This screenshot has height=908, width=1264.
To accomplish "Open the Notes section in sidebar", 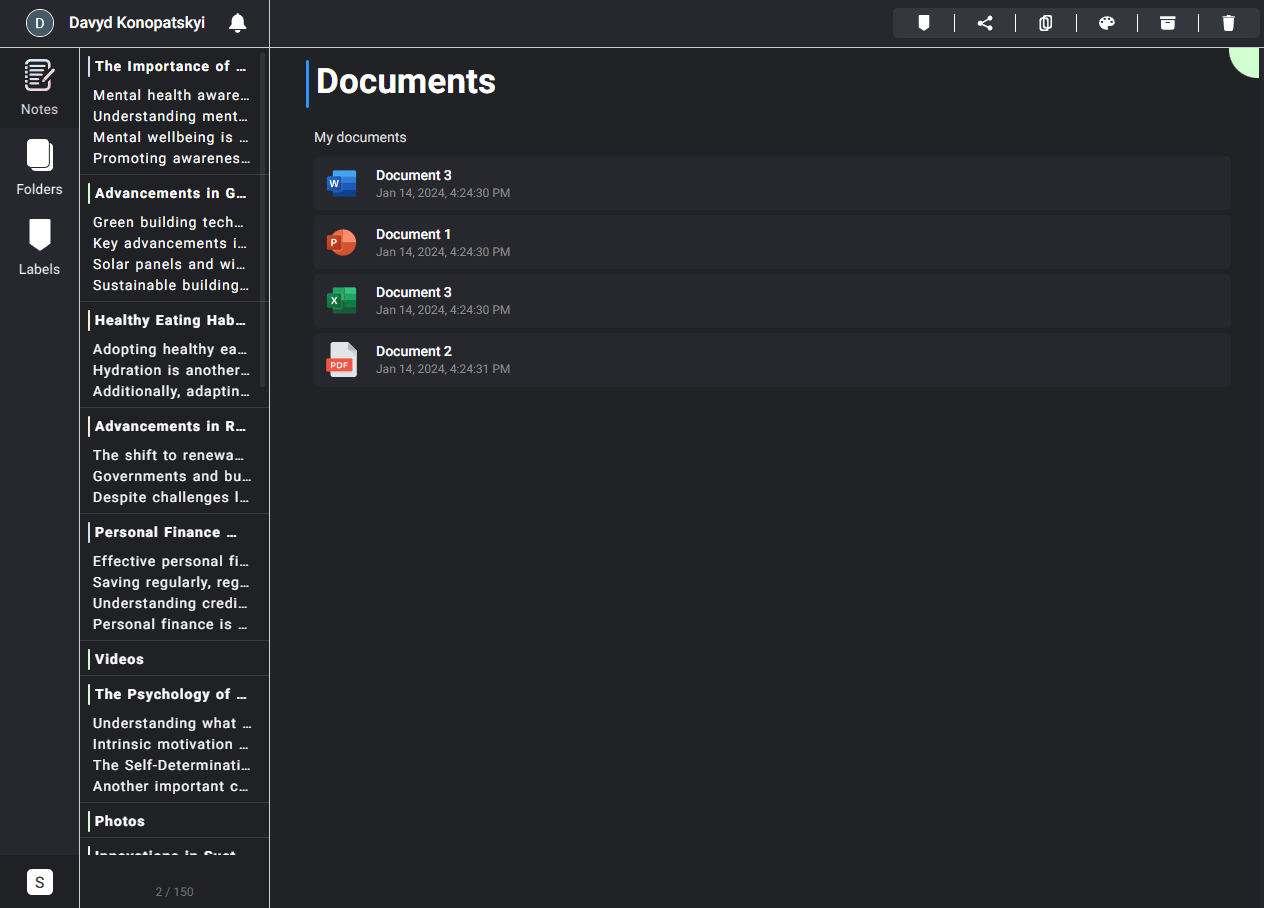I will [39, 88].
